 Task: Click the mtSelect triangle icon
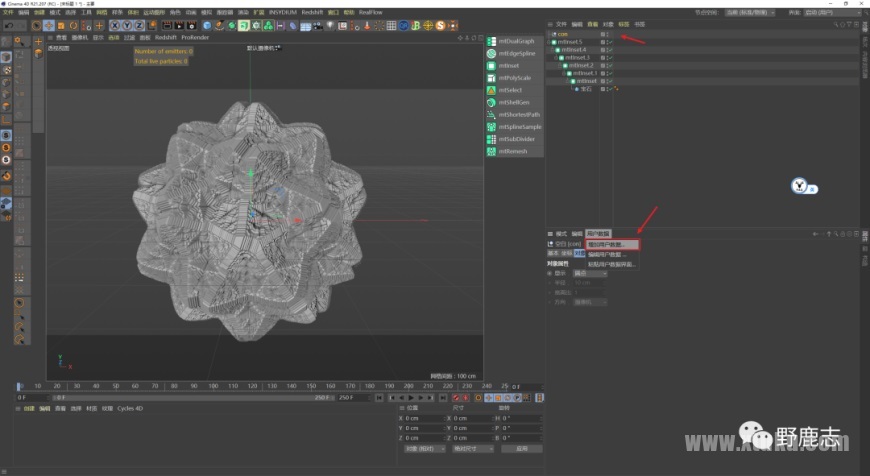pos(491,90)
